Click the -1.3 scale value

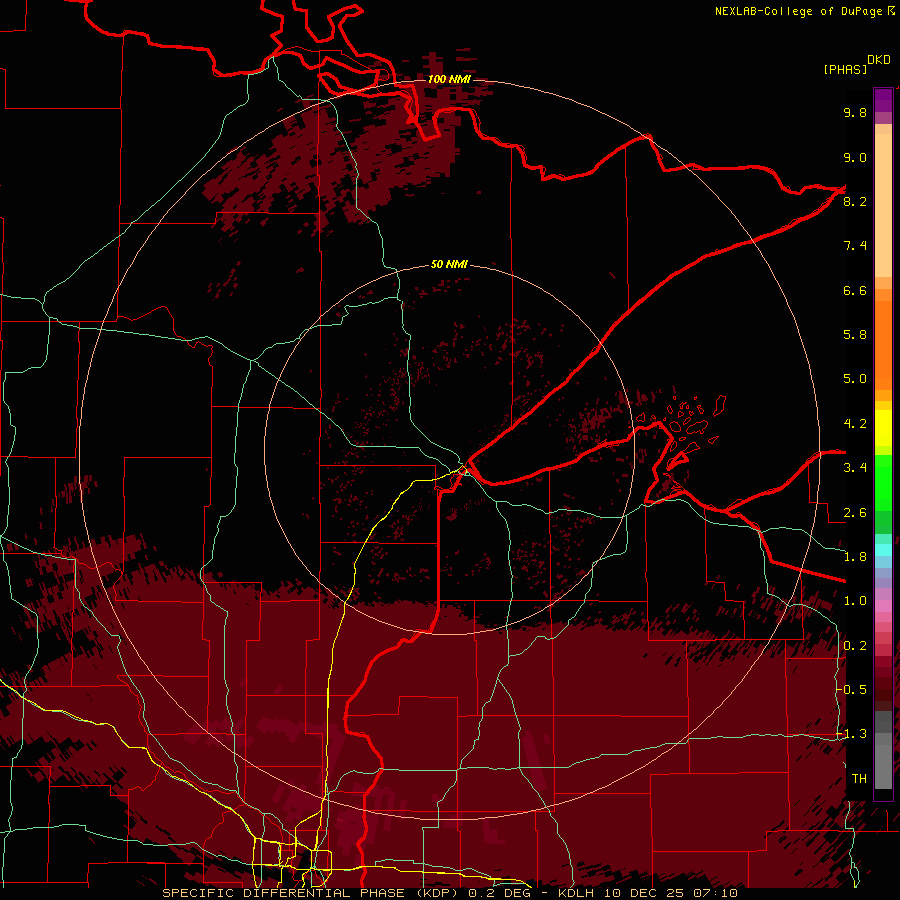(851, 734)
